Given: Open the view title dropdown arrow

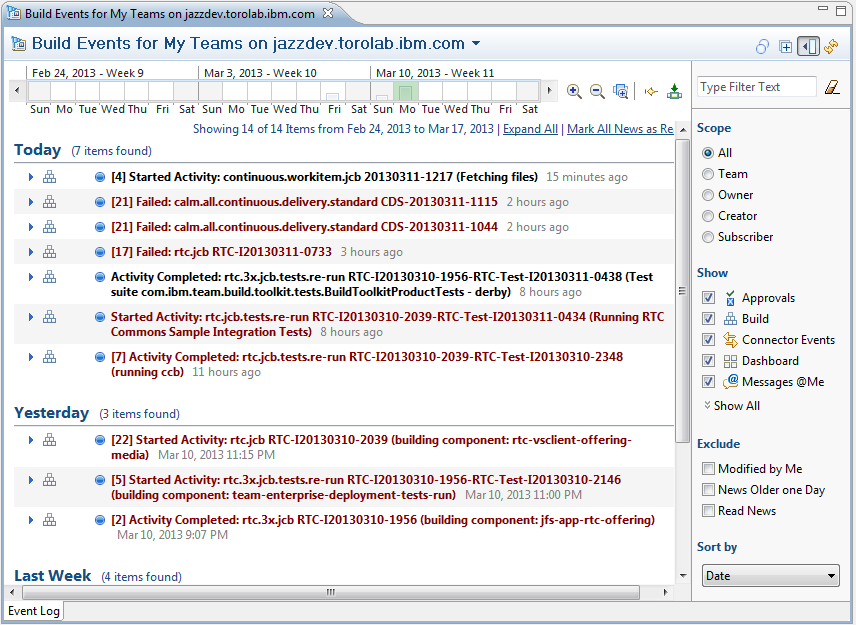Looking at the screenshot, I should pyautogui.click(x=476, y=43).
